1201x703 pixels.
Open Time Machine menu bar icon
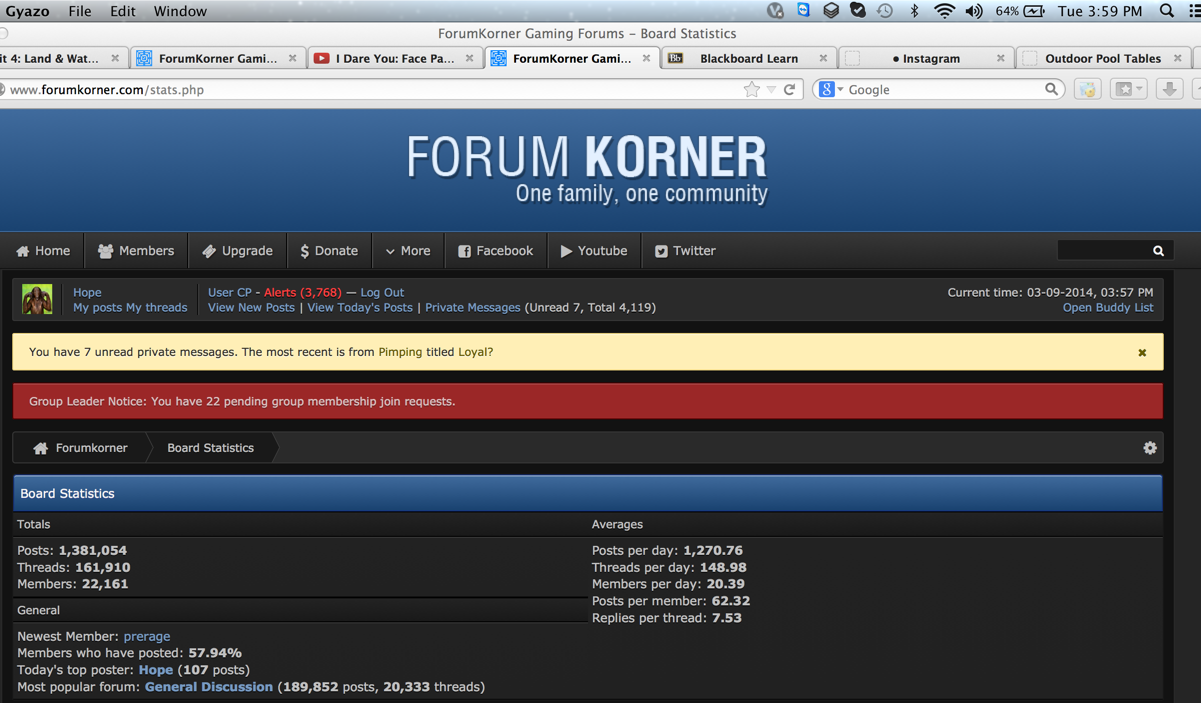[885, 11]
